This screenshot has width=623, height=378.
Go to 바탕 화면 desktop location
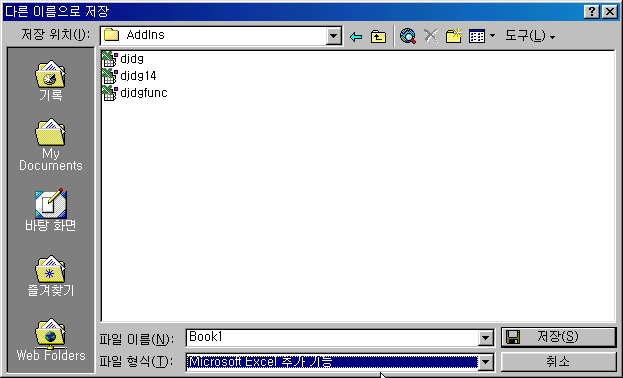pyautogui.click(x=50, y=210)
